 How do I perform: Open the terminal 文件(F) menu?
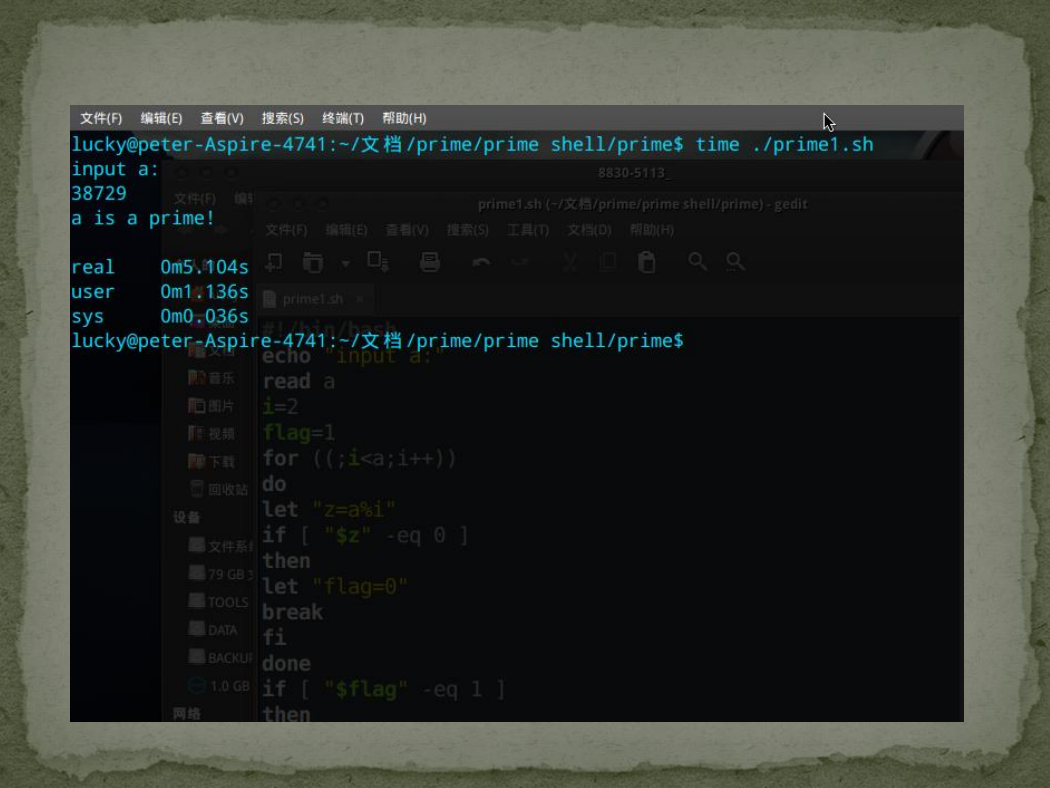(x=101, y=119)
